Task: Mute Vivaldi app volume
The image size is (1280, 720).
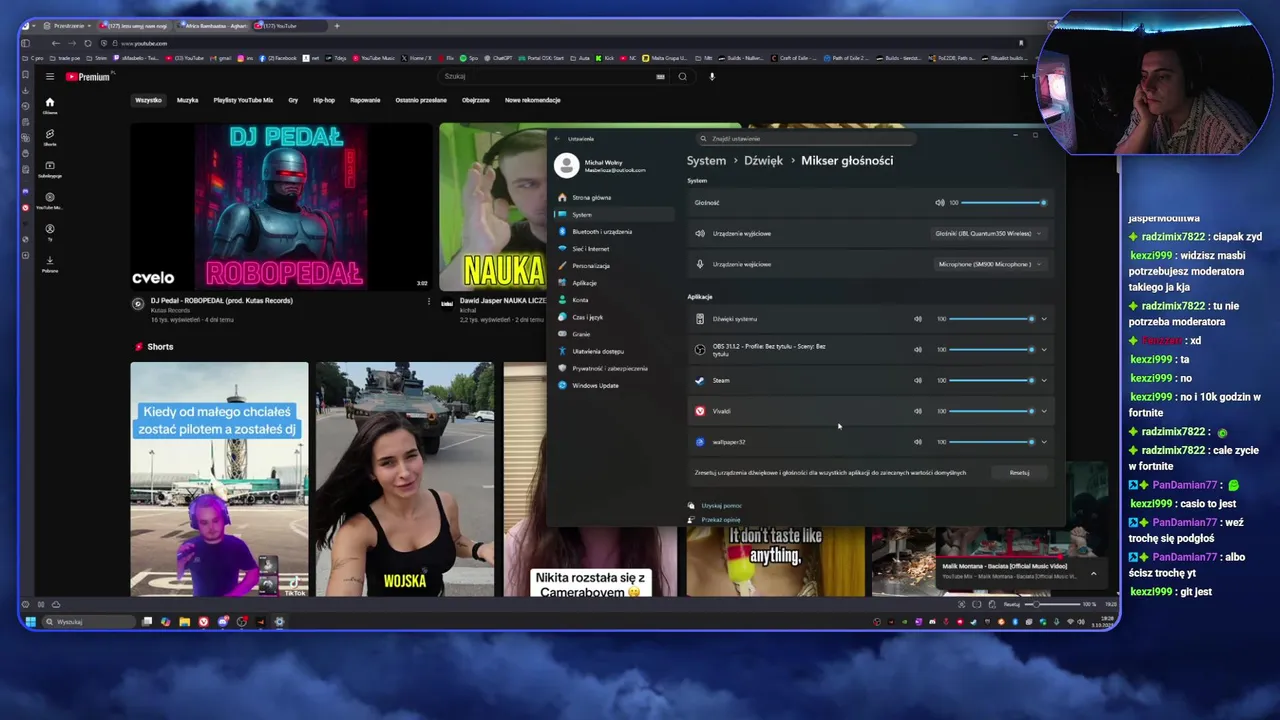Action: pyautogui.click(x=917, y=411)
